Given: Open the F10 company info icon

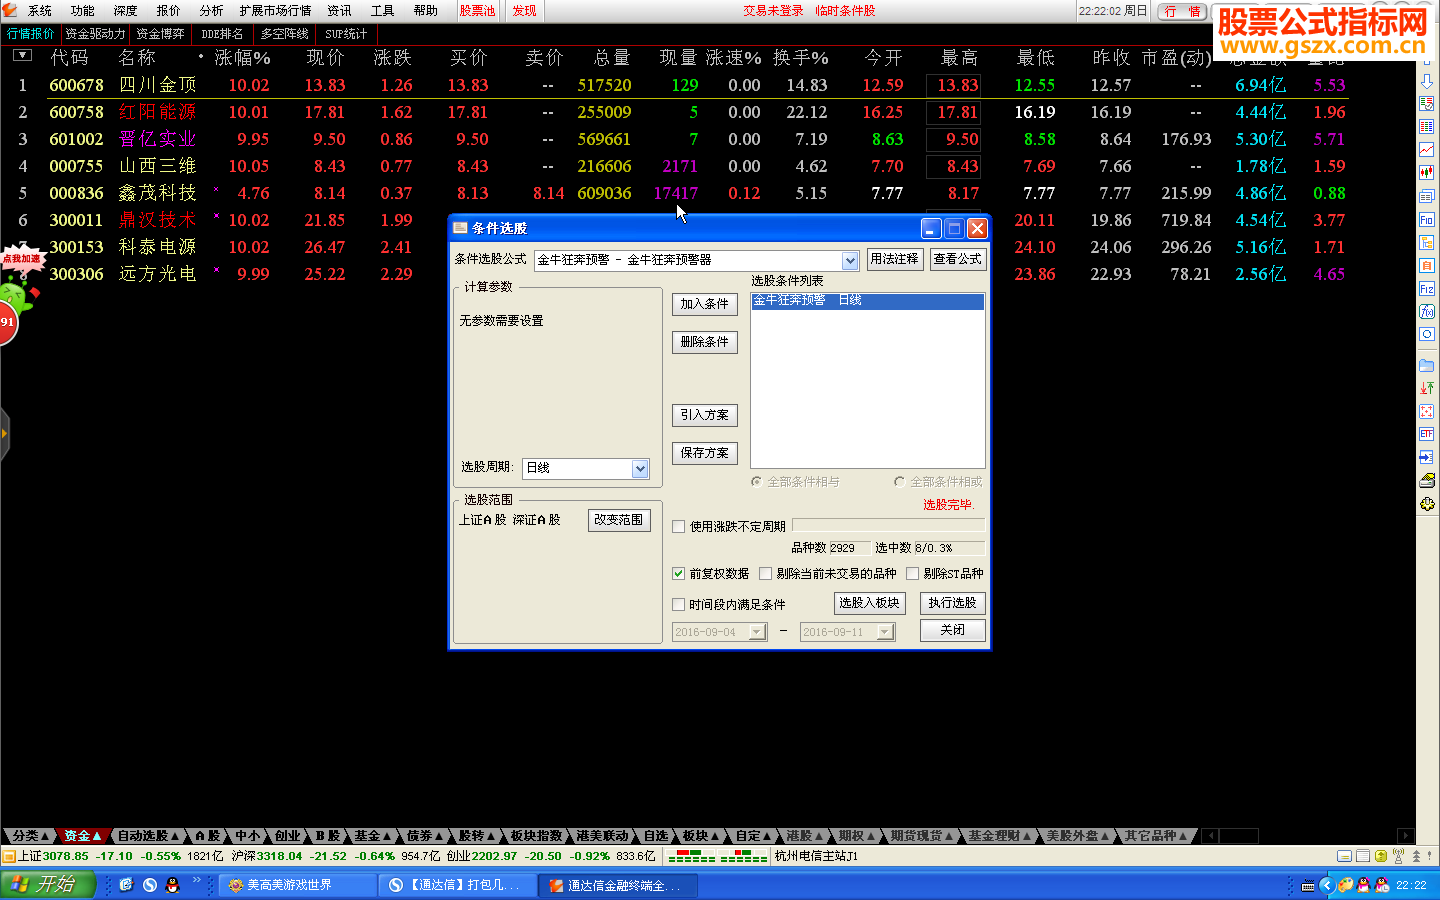Looking at the screenshot, I should tap(1427, 219).
